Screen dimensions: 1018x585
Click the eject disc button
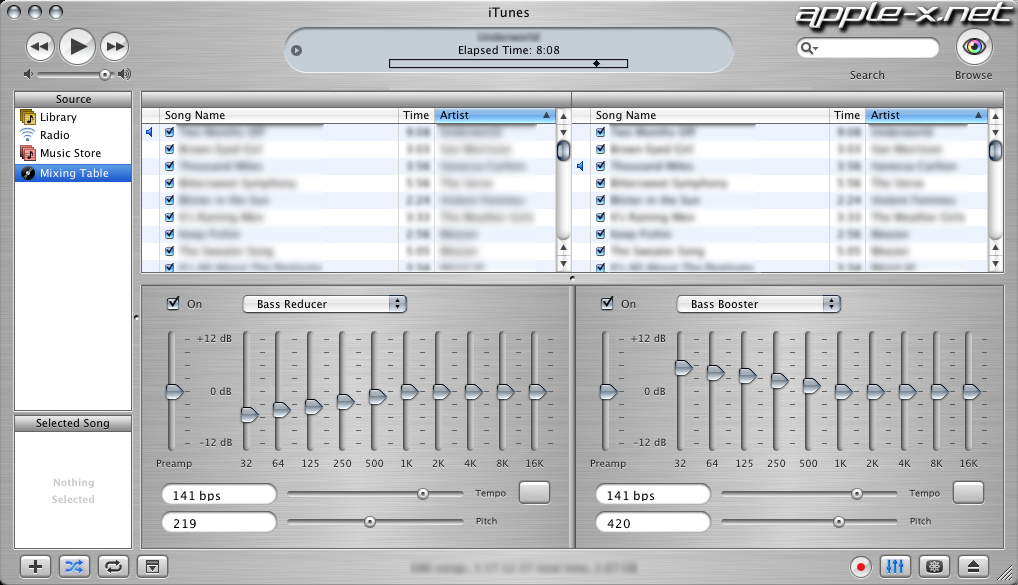pos(973,567)
